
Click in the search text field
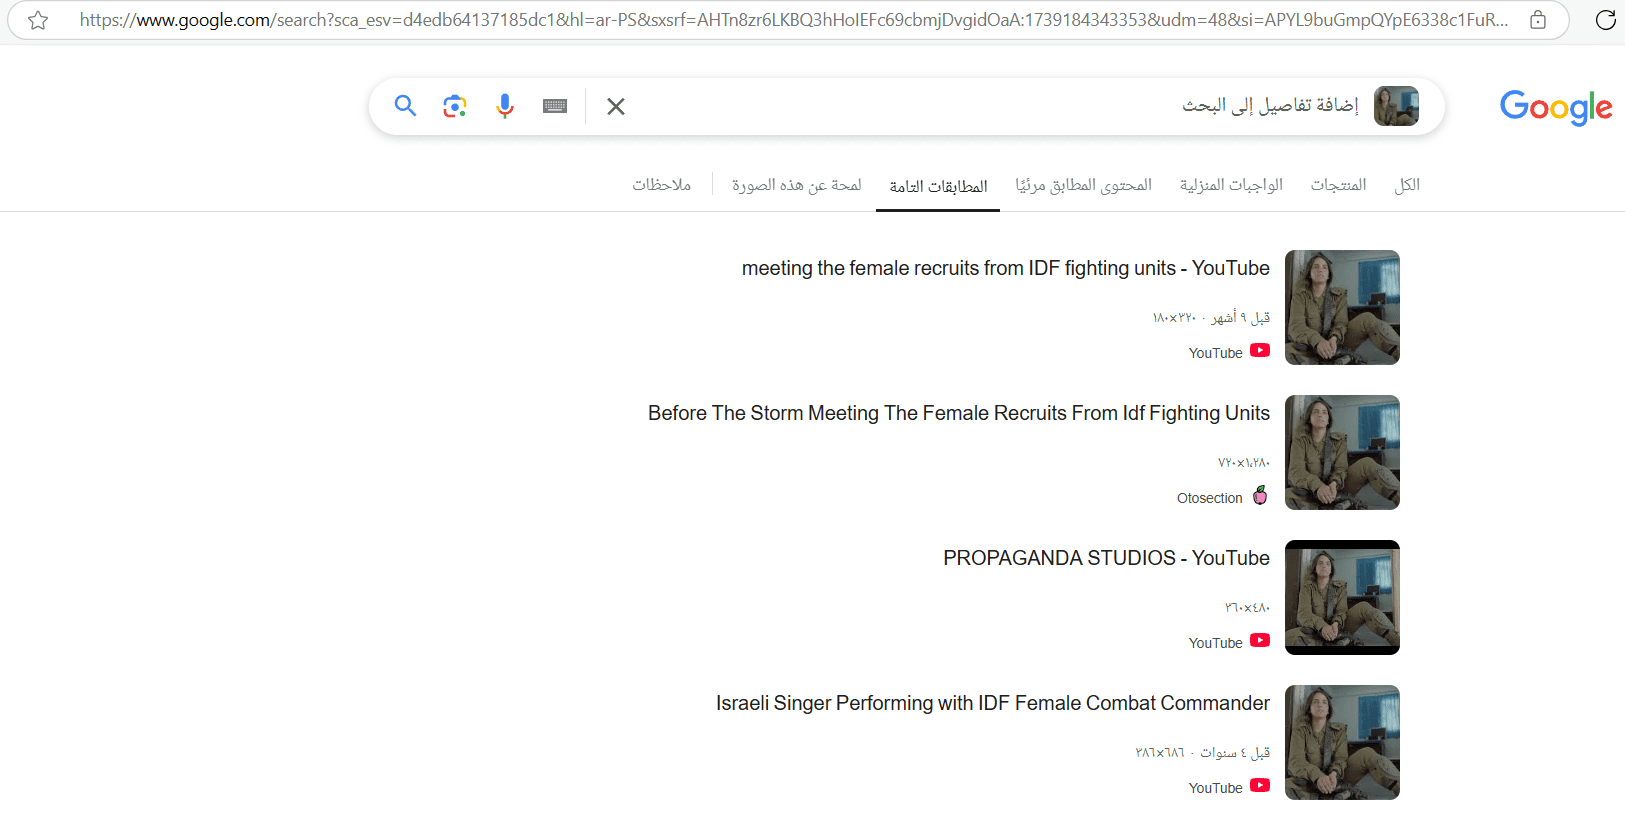900,106
